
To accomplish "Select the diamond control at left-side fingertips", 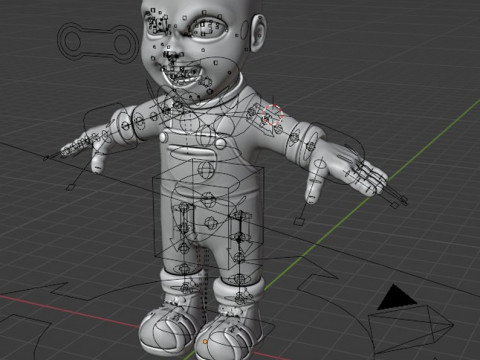I will tap(46, 158).
